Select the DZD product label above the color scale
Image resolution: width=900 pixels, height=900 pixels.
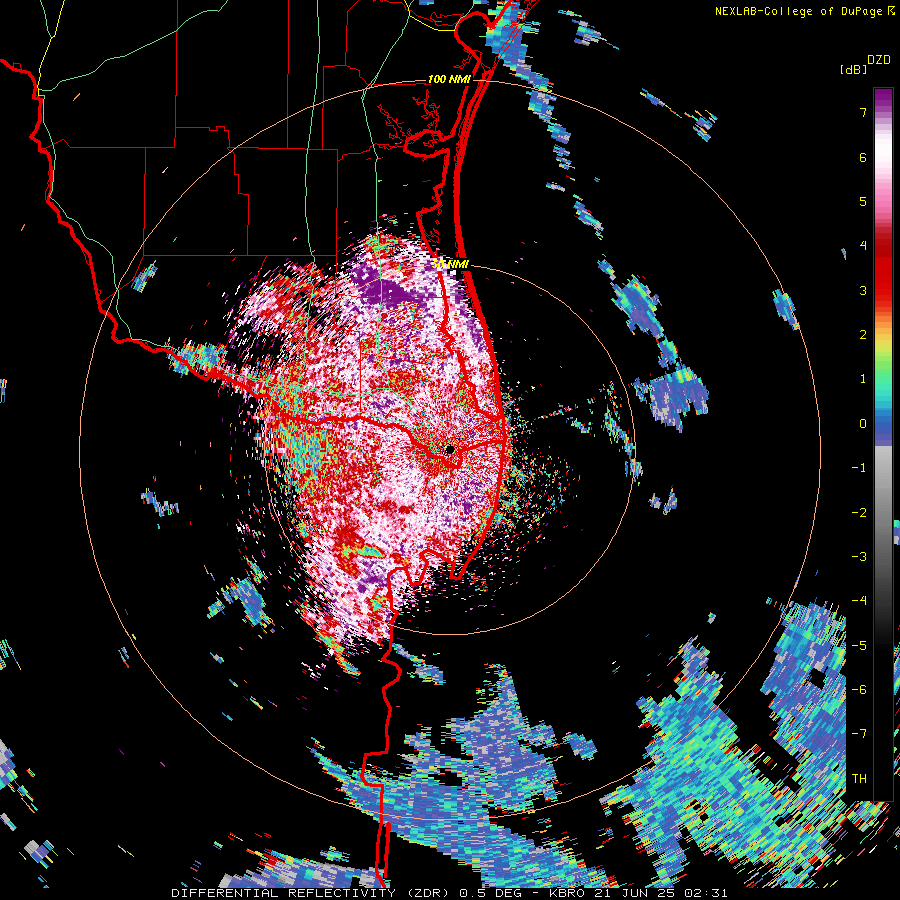[x=879, y=60]
